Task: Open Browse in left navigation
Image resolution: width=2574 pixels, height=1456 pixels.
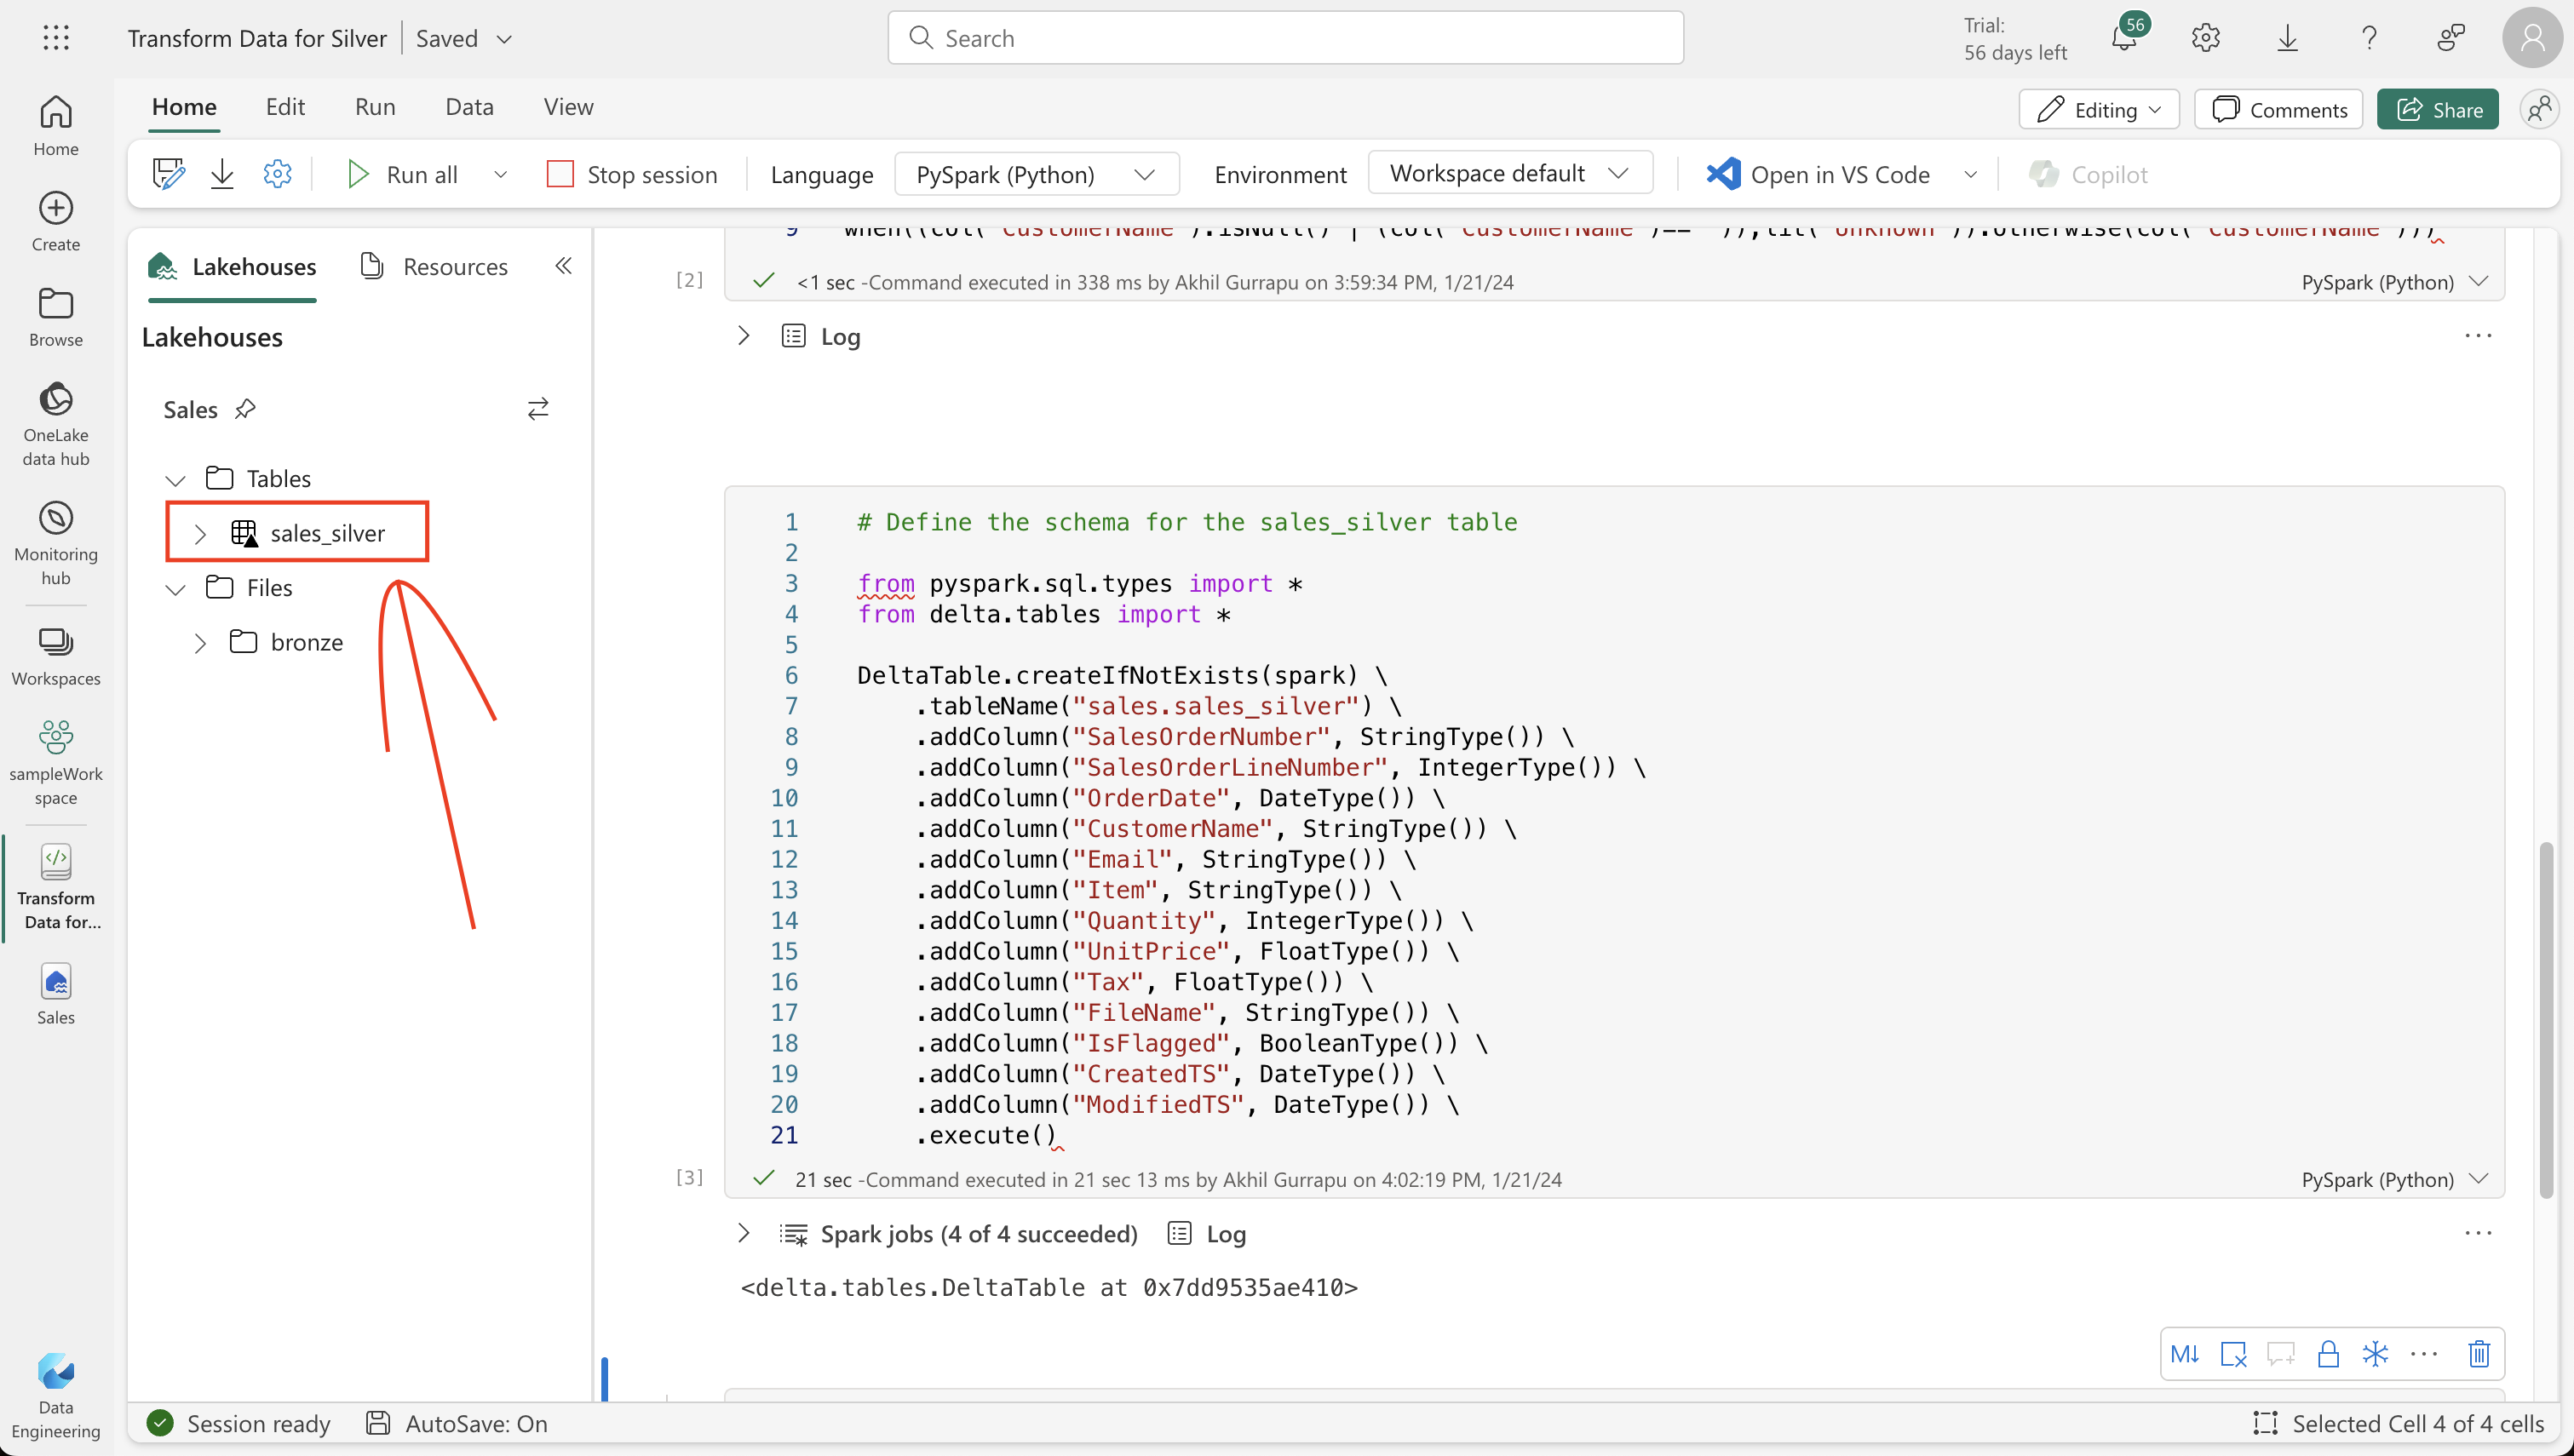Action: pos(56,318)
